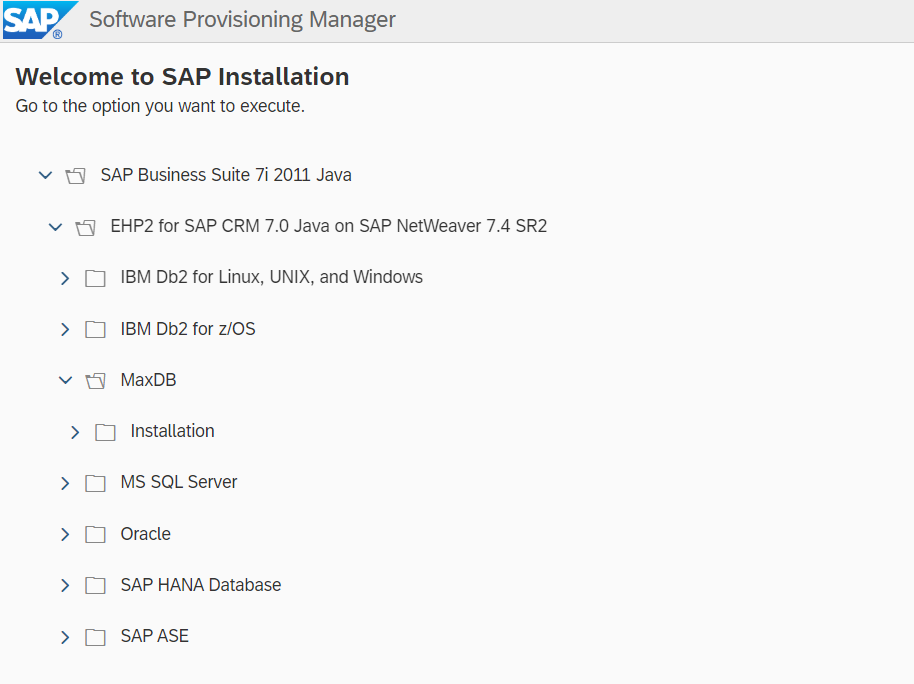Click the open folder icon beside MaxDB
The height and width of the screenshot is (684, 914).
[x=95, y=381]
